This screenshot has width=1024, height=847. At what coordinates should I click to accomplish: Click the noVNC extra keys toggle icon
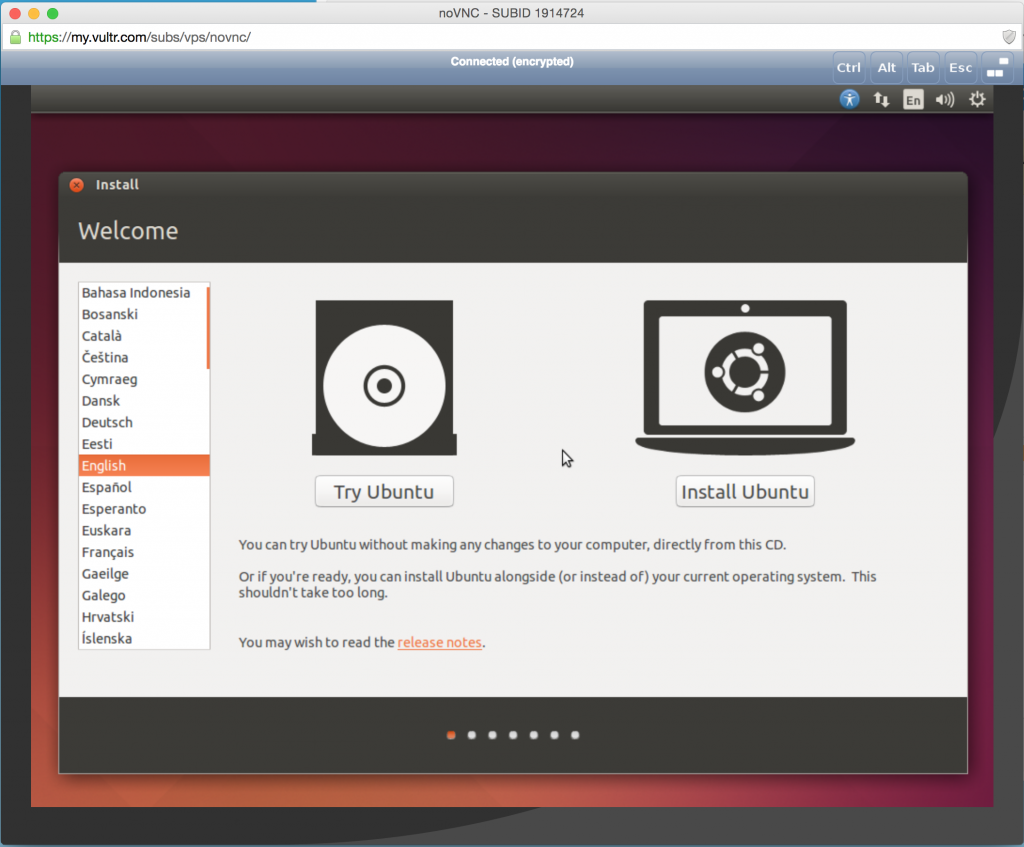(x=997, y=67)
